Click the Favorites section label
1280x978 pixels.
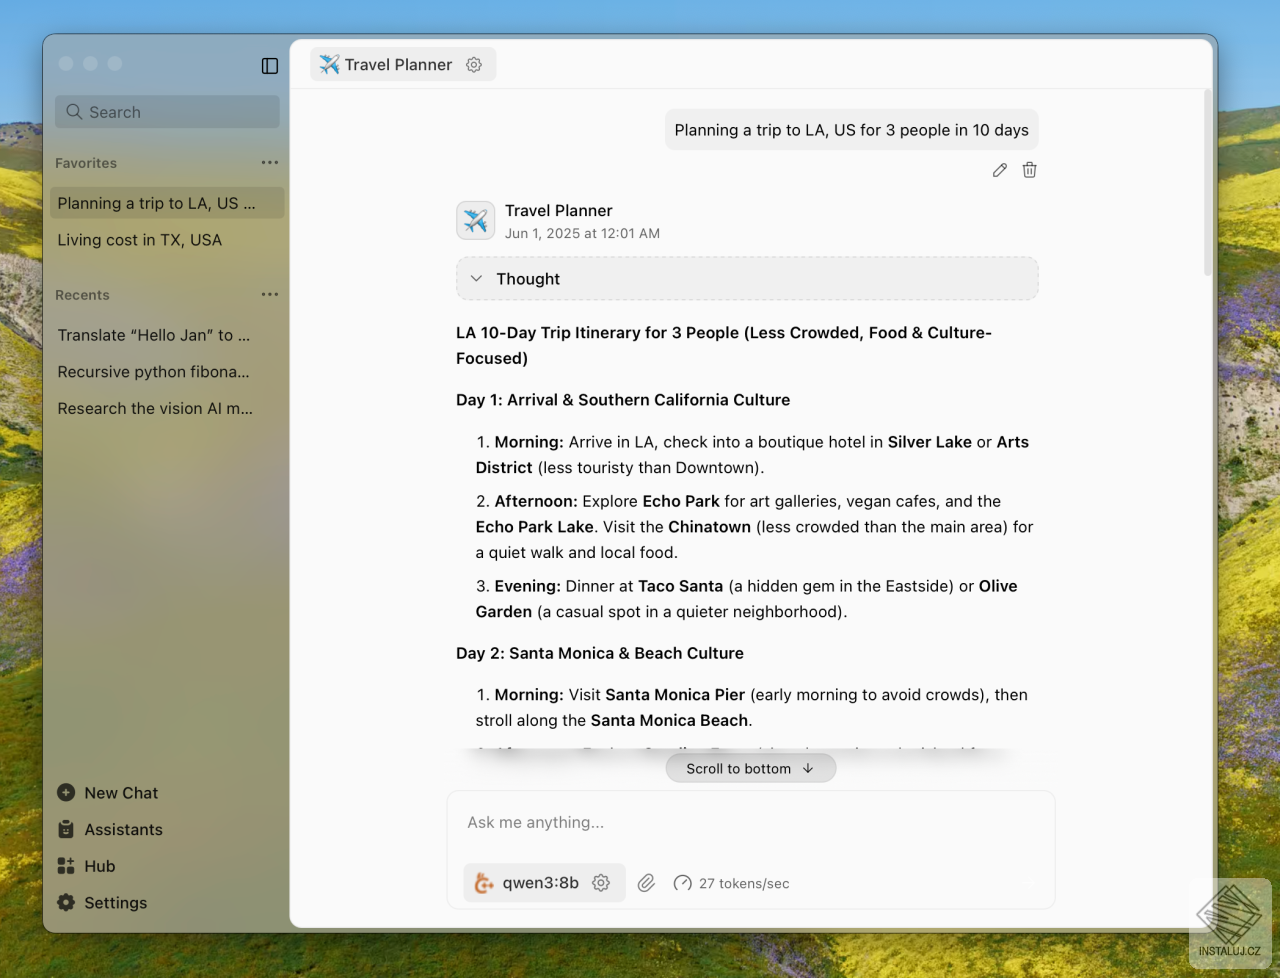[86, 163]
